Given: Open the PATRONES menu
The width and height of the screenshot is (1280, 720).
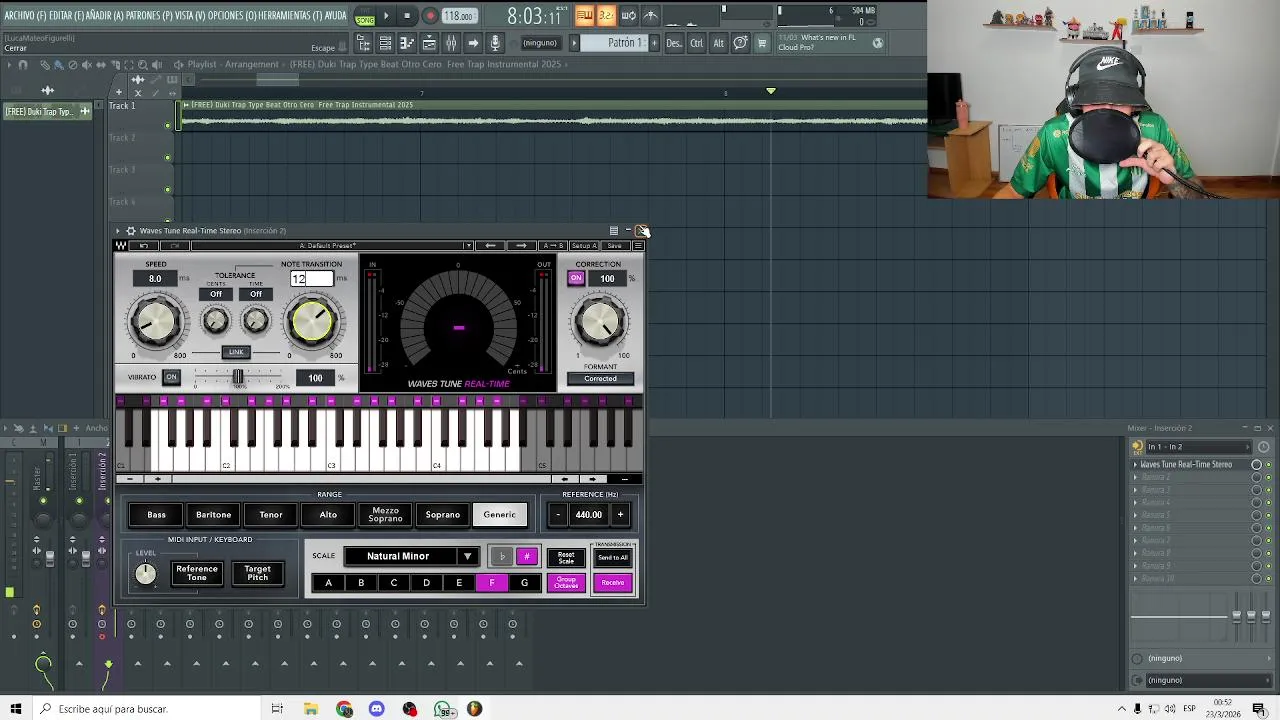Looking at the screenshot, I should coord(149,16).
